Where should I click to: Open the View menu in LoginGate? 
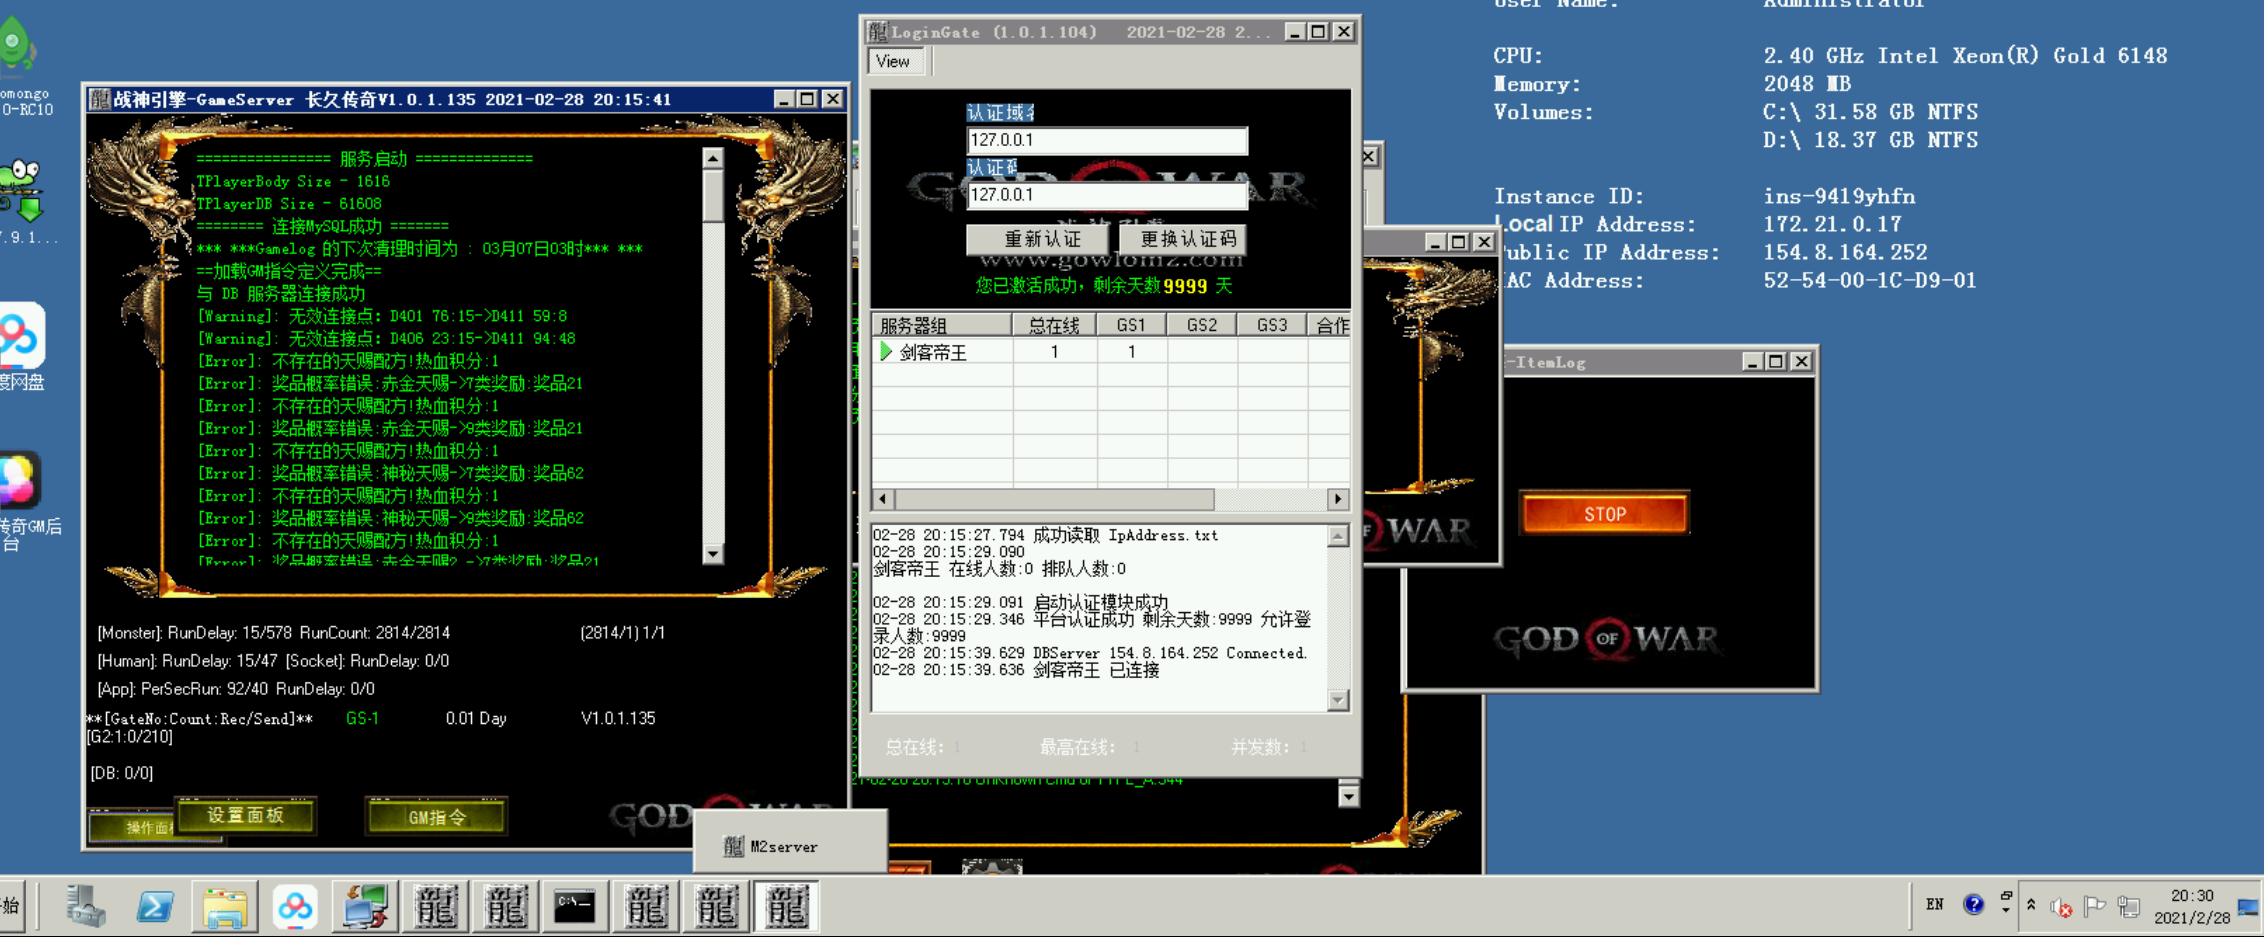click(893, 61)
